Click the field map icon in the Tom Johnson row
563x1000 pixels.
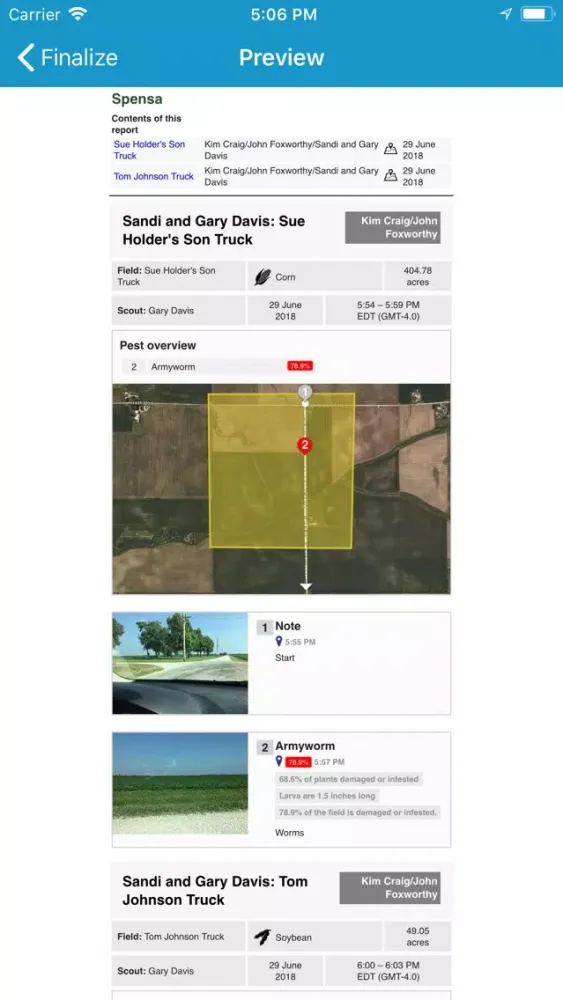391,176
